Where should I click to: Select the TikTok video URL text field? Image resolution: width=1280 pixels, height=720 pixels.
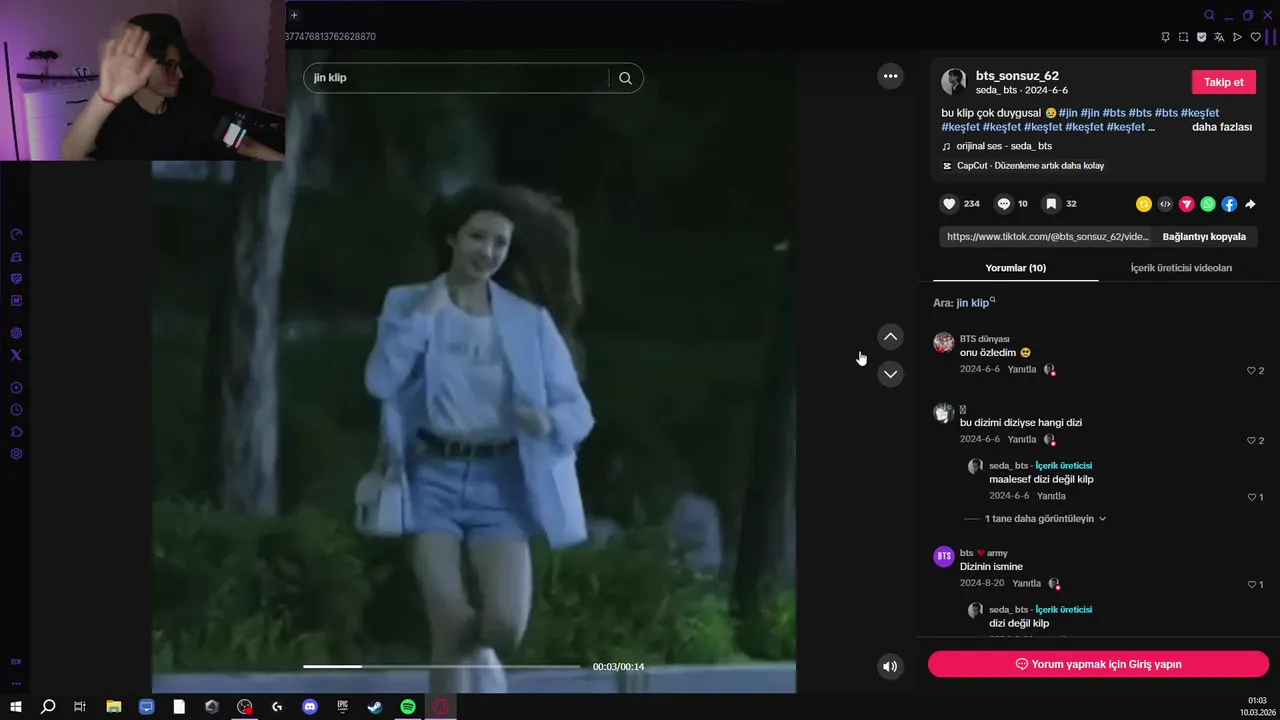point(1047,237)
